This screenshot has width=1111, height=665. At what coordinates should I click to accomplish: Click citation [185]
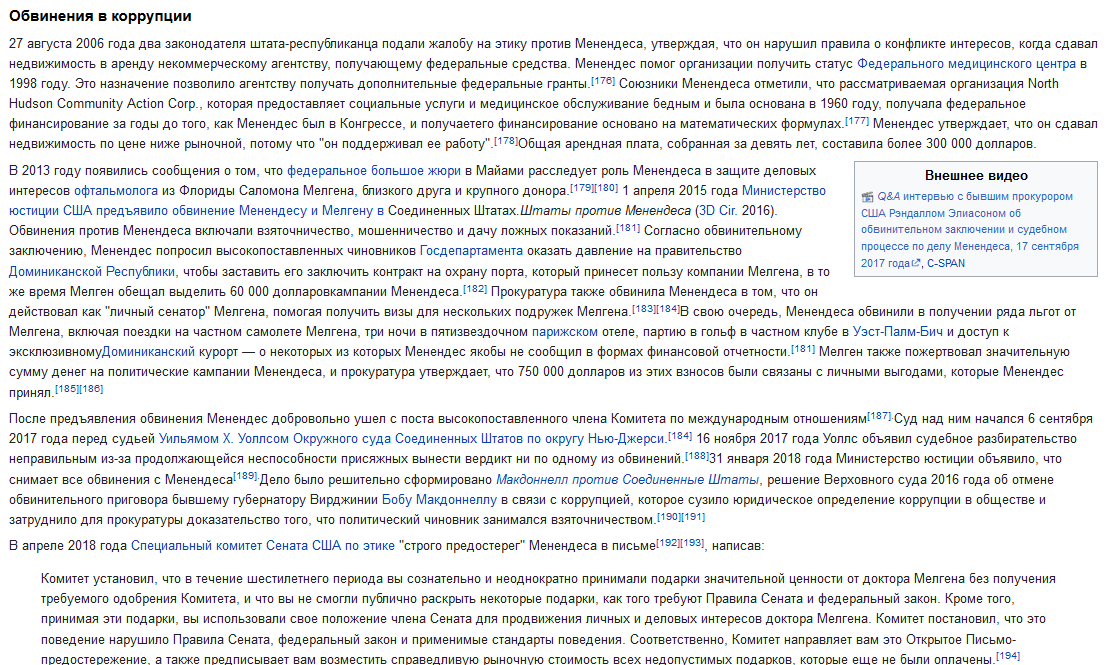click(x=67, y=388)
